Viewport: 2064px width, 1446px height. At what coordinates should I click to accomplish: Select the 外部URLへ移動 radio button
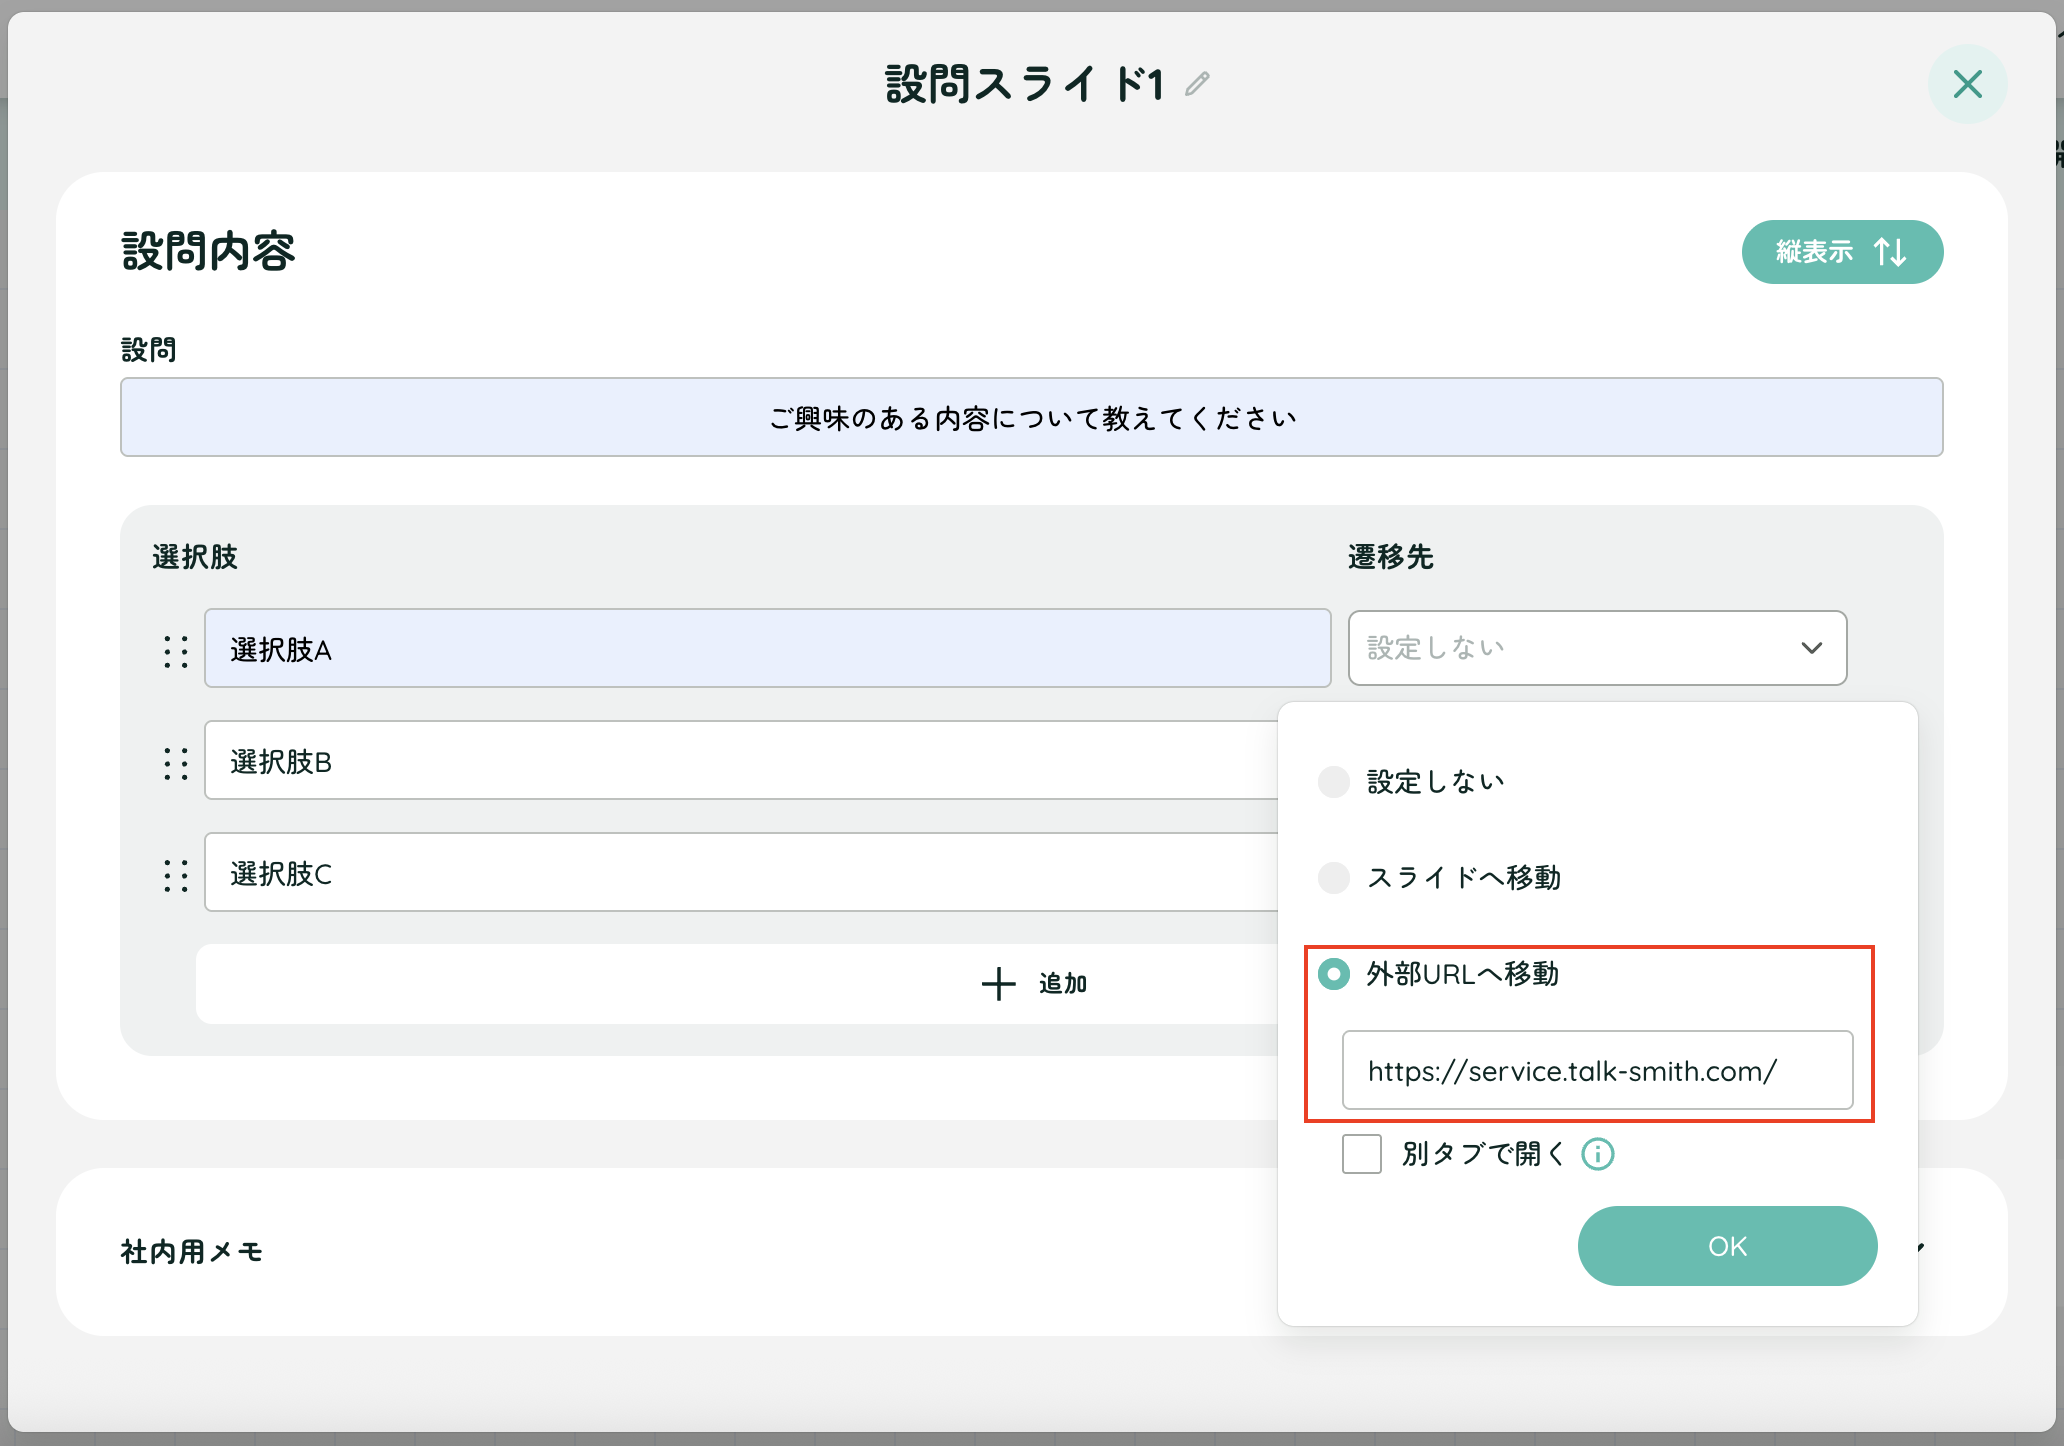click(x=1334, y=974)
